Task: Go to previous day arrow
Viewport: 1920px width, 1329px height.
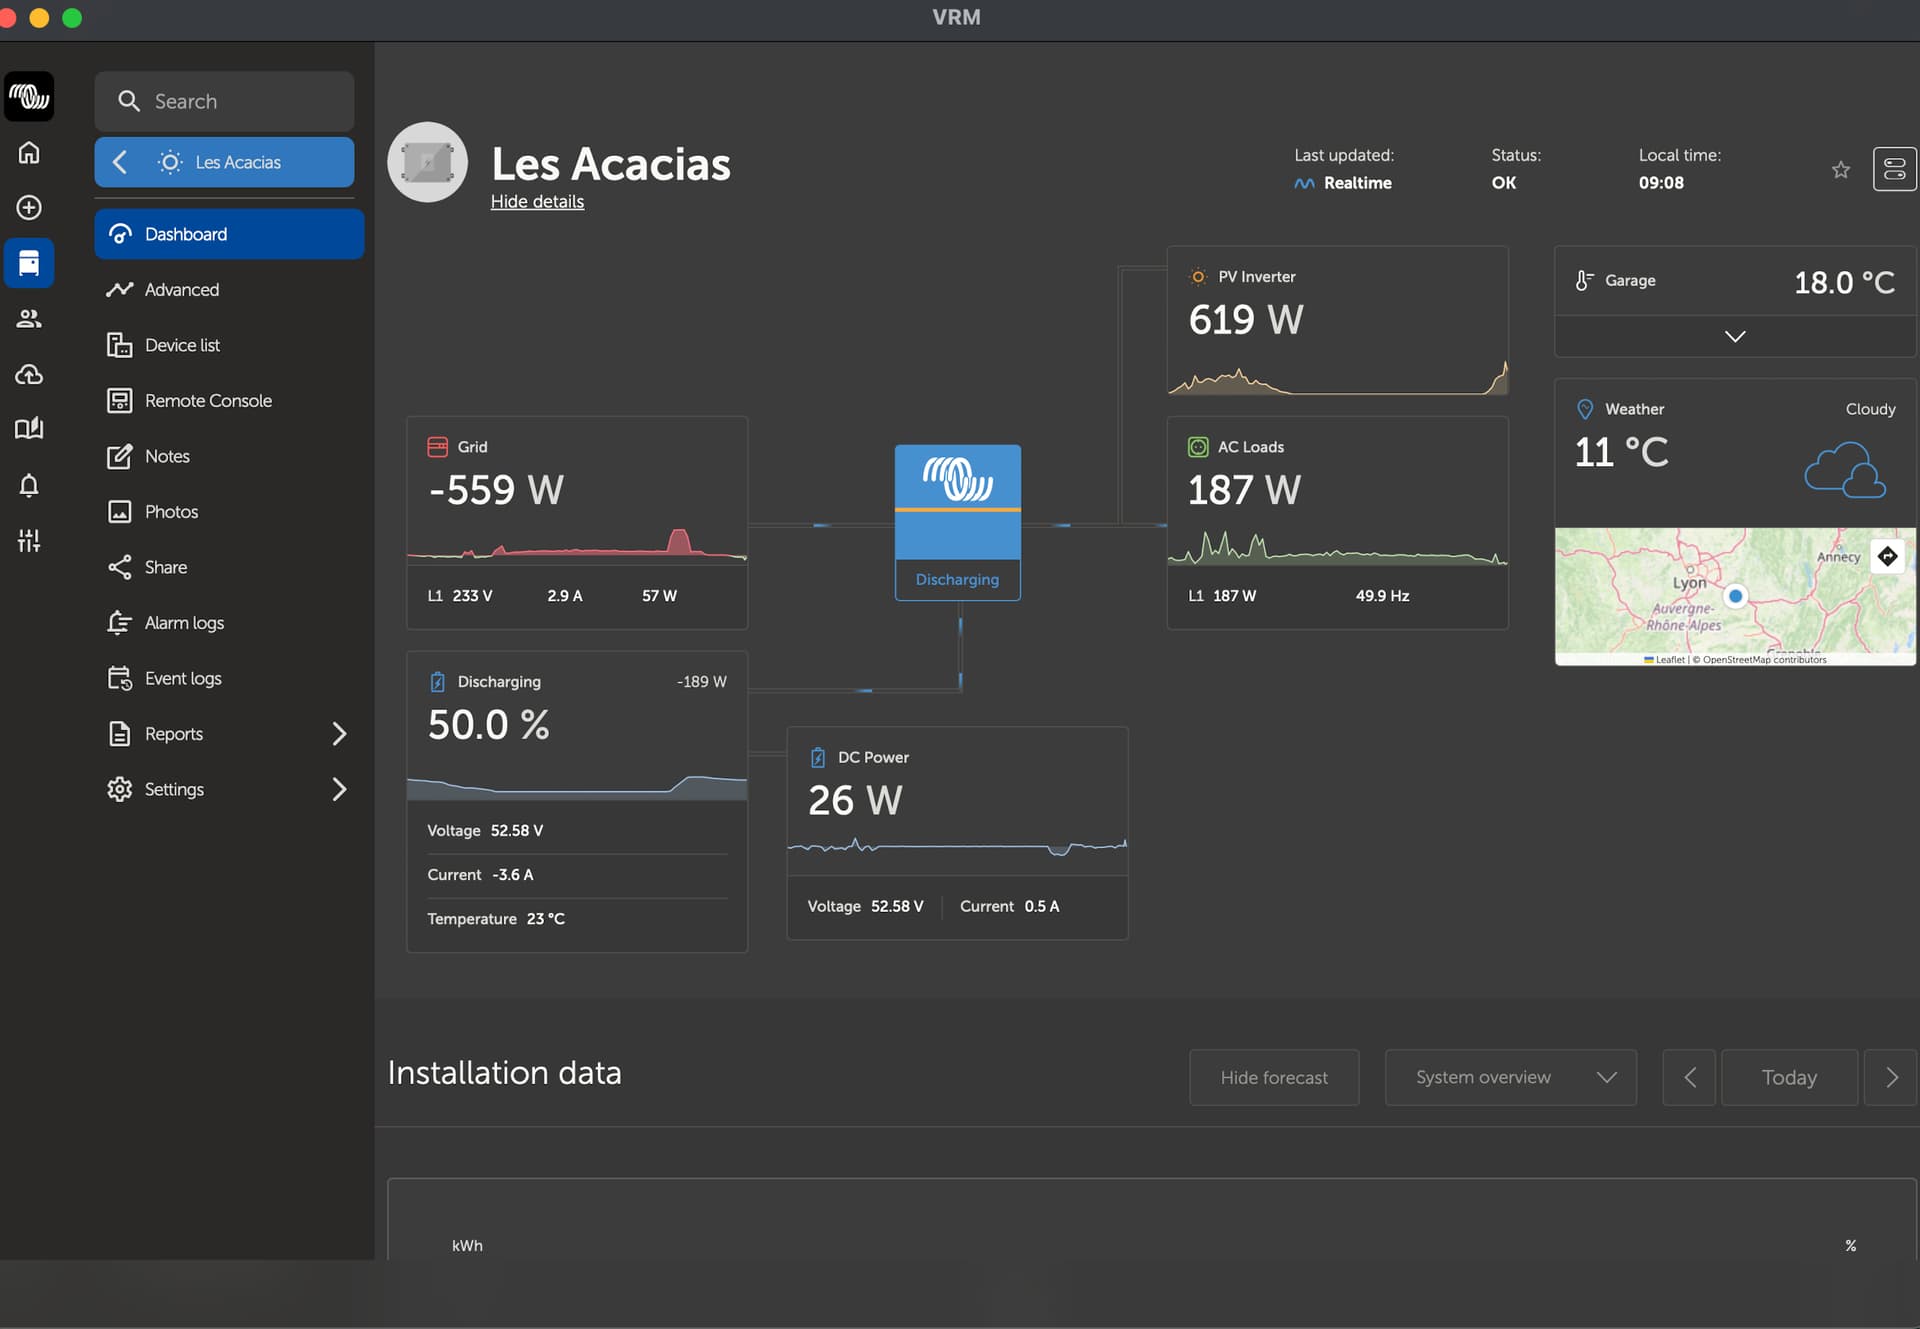Action: pos(1689,1077)
